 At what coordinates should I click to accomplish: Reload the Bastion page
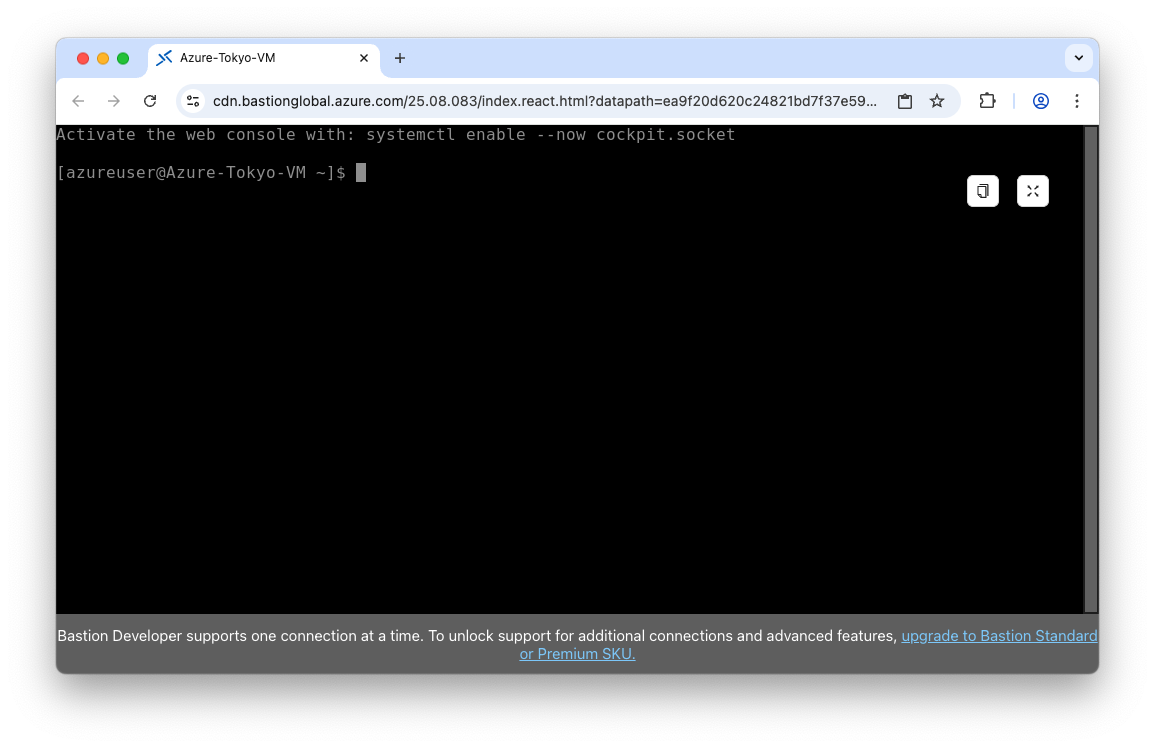point(150,101)
